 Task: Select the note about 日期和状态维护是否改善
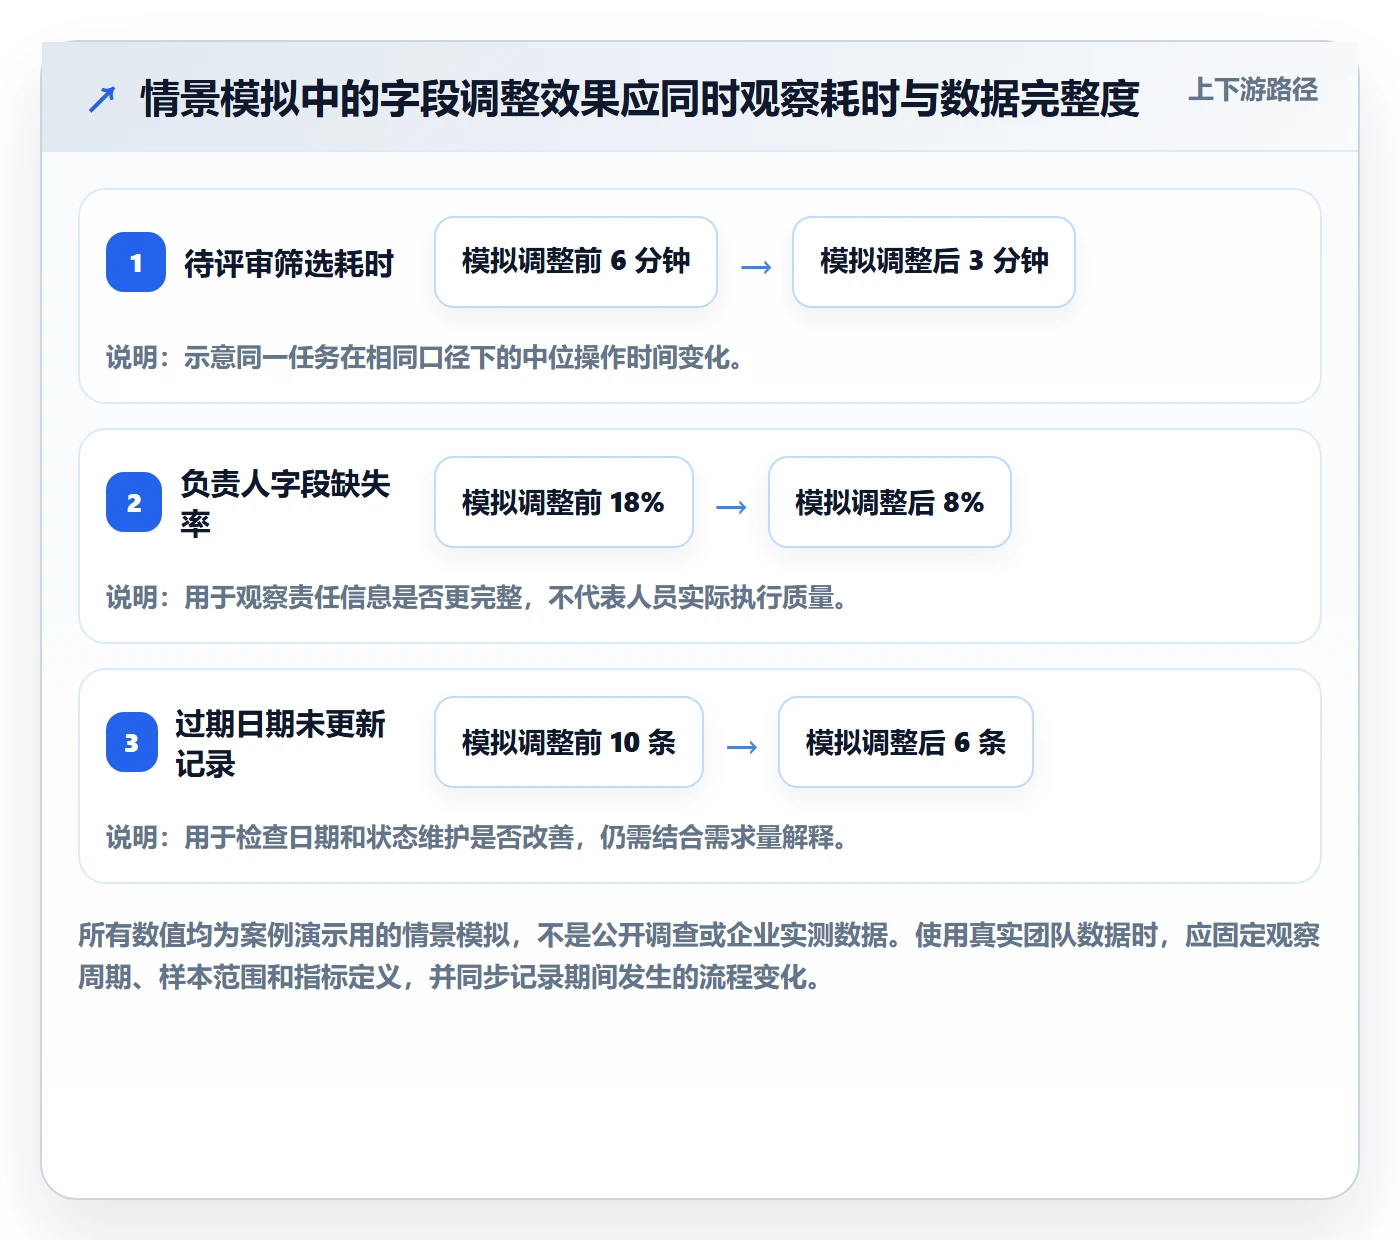(x=477, y=838)
